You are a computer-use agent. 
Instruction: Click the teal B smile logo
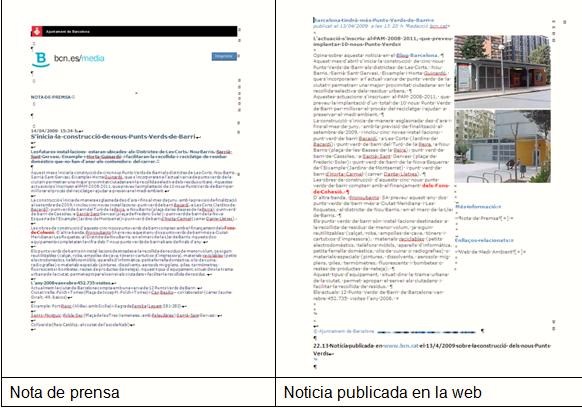point(41,59)
